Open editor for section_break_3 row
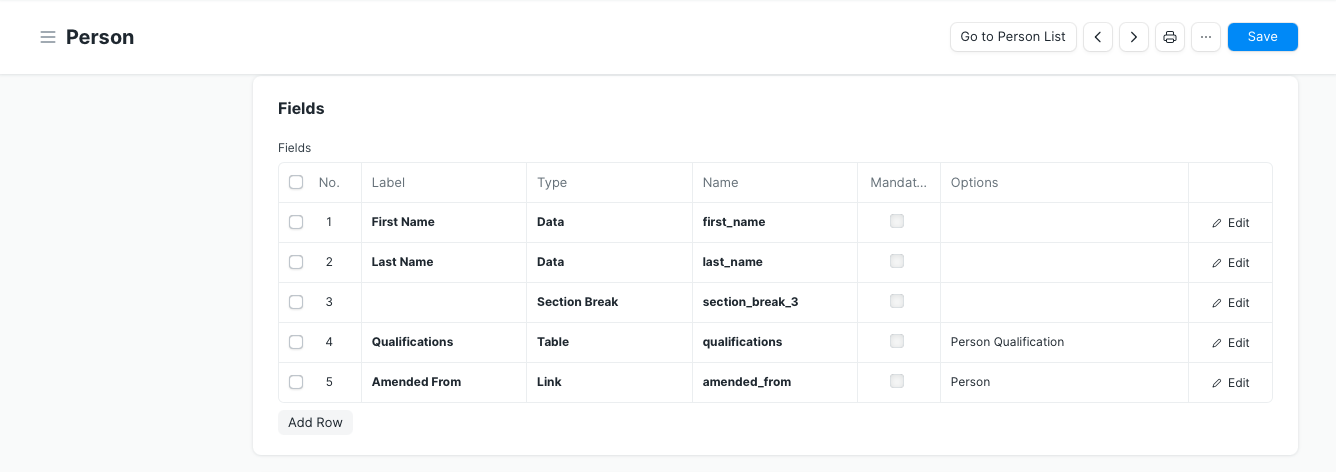 (1230, 303)
